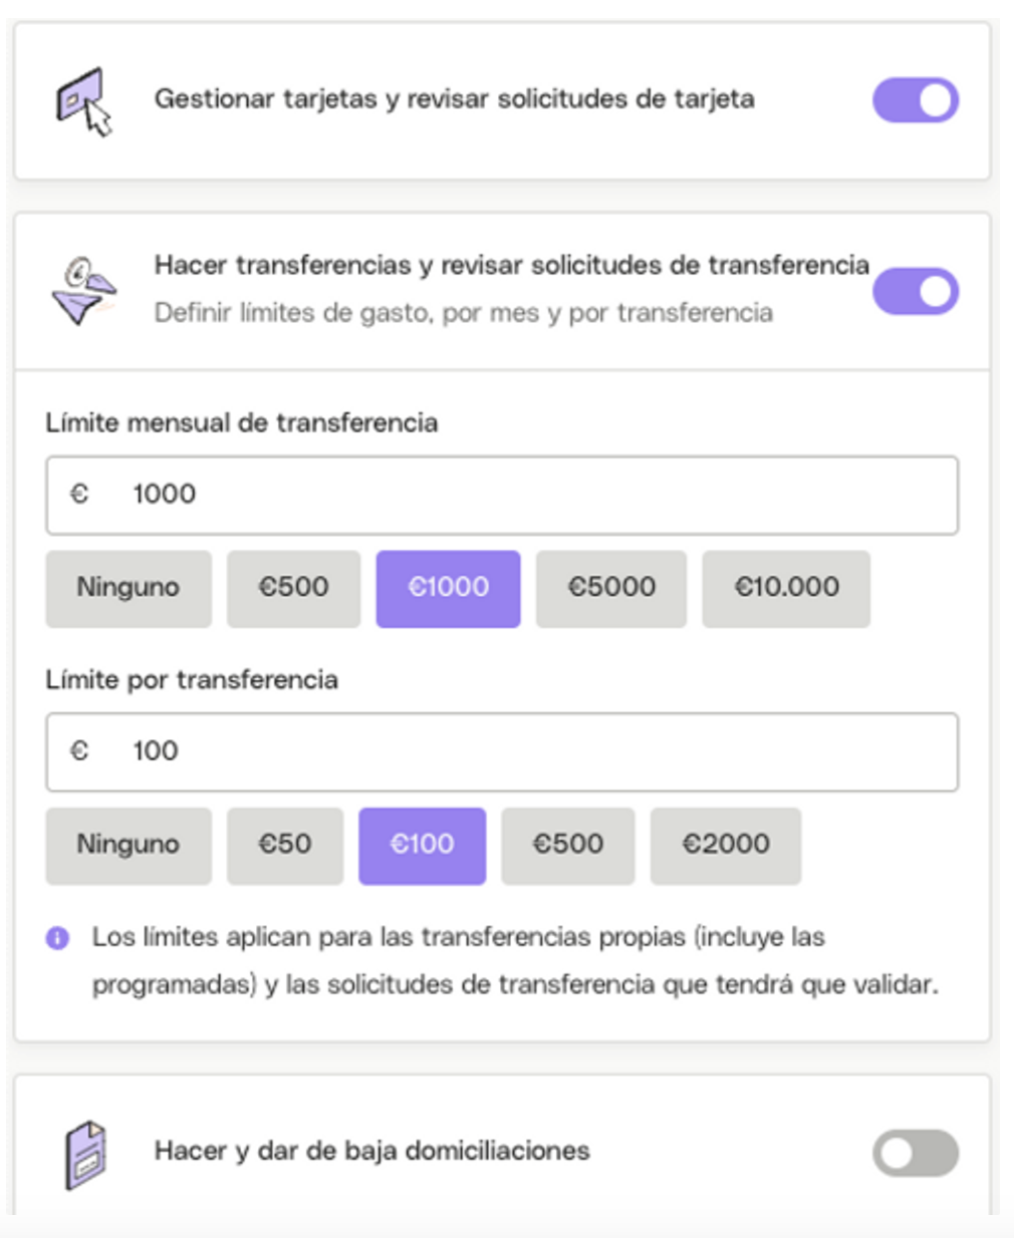This screenshot has width=1014, height=1238.
Task: Click the euro symbol in per-transfer limit field
Action: (x=79, y=751)
